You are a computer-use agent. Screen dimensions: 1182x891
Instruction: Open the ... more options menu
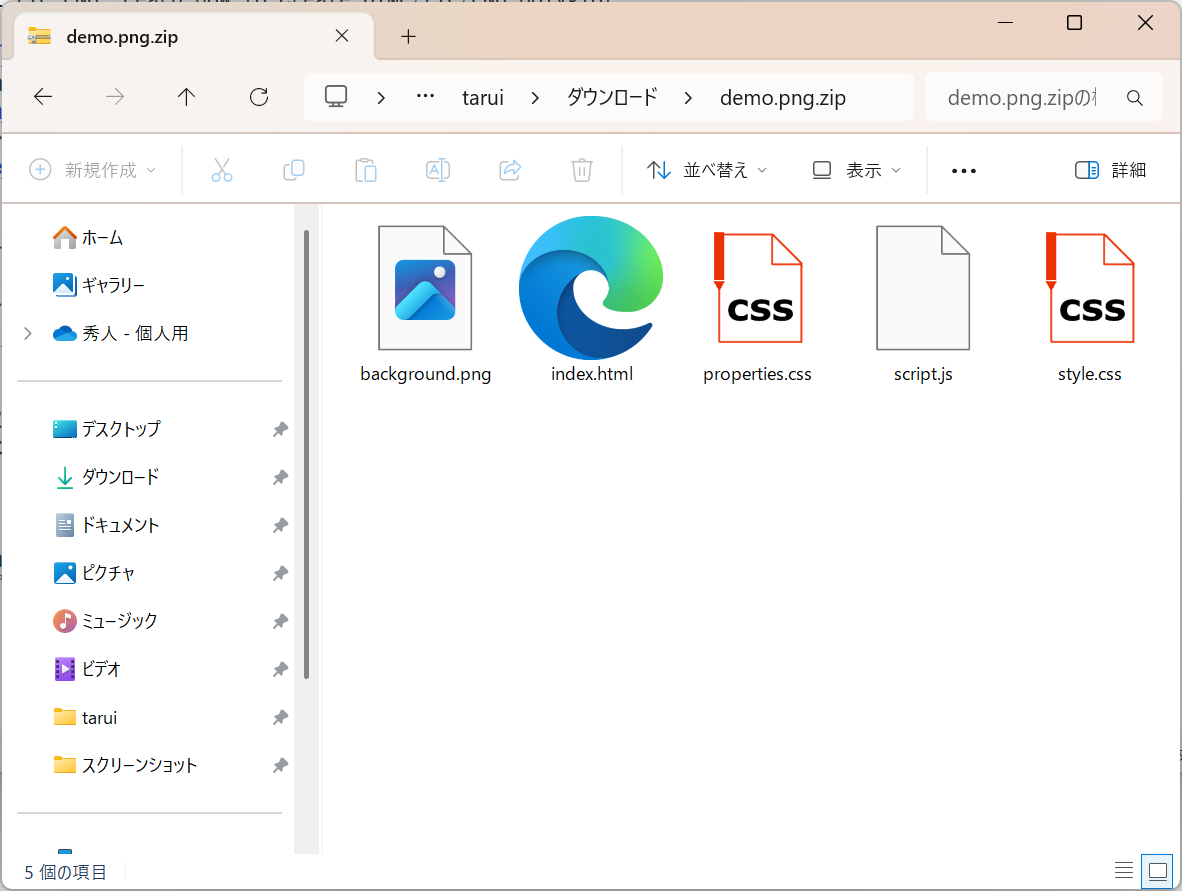tap(963, 170)
